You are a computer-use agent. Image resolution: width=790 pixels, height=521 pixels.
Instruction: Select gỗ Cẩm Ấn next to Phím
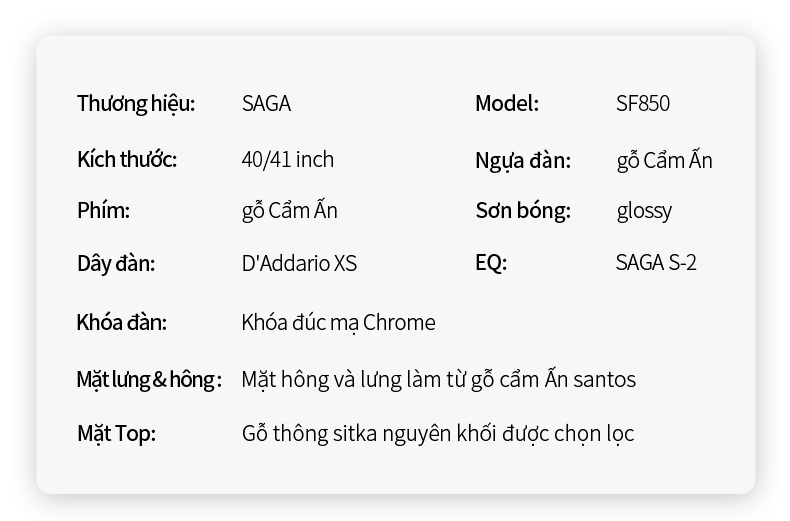[x=290, y=211]
